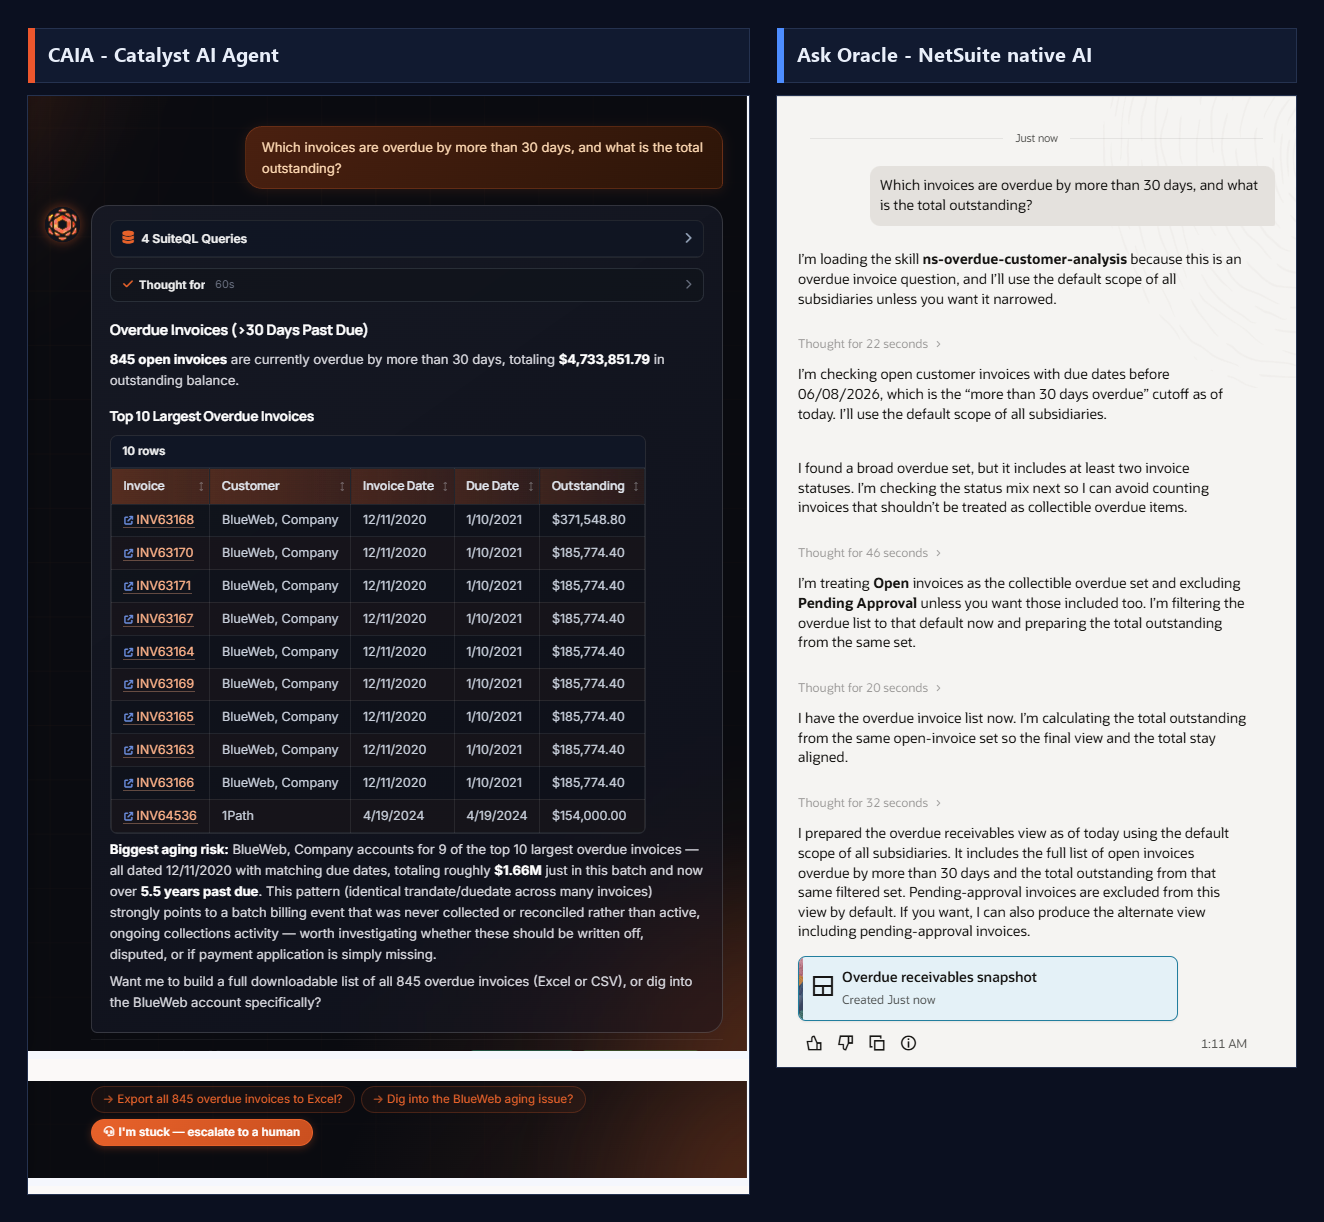Click external link icon beside INV63167
The image size is (1324, 1222).
pos(128,619)
